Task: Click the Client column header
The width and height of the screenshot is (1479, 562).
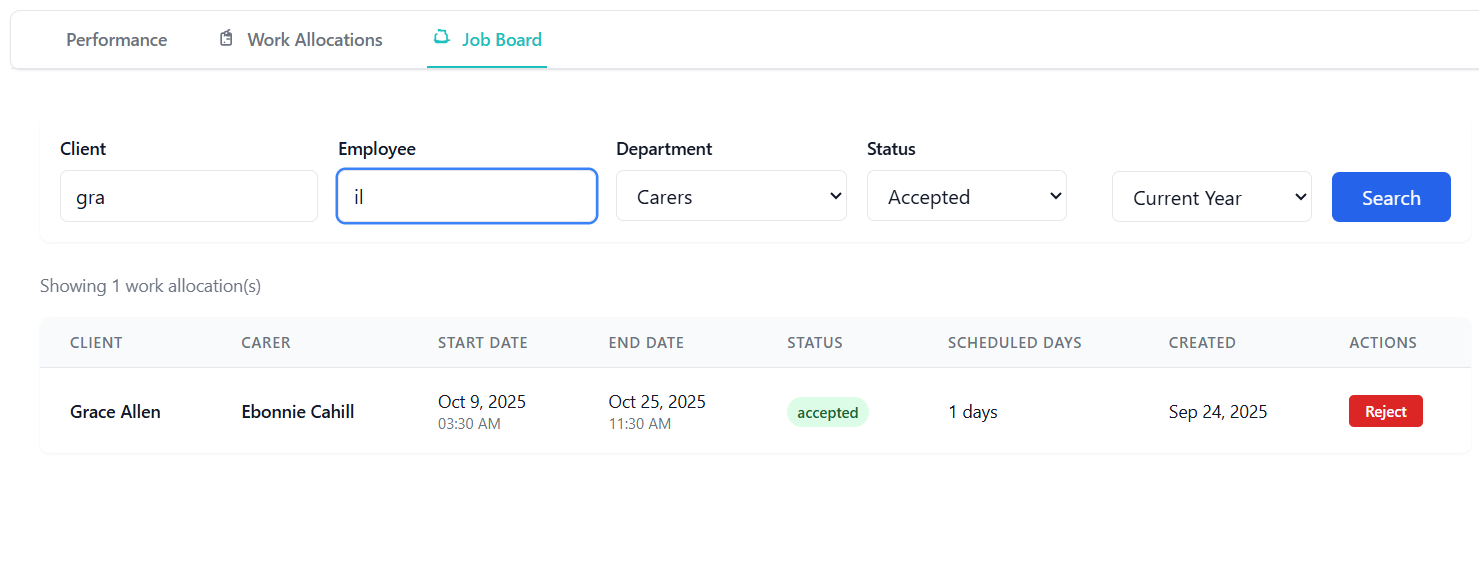Action: 96,343
